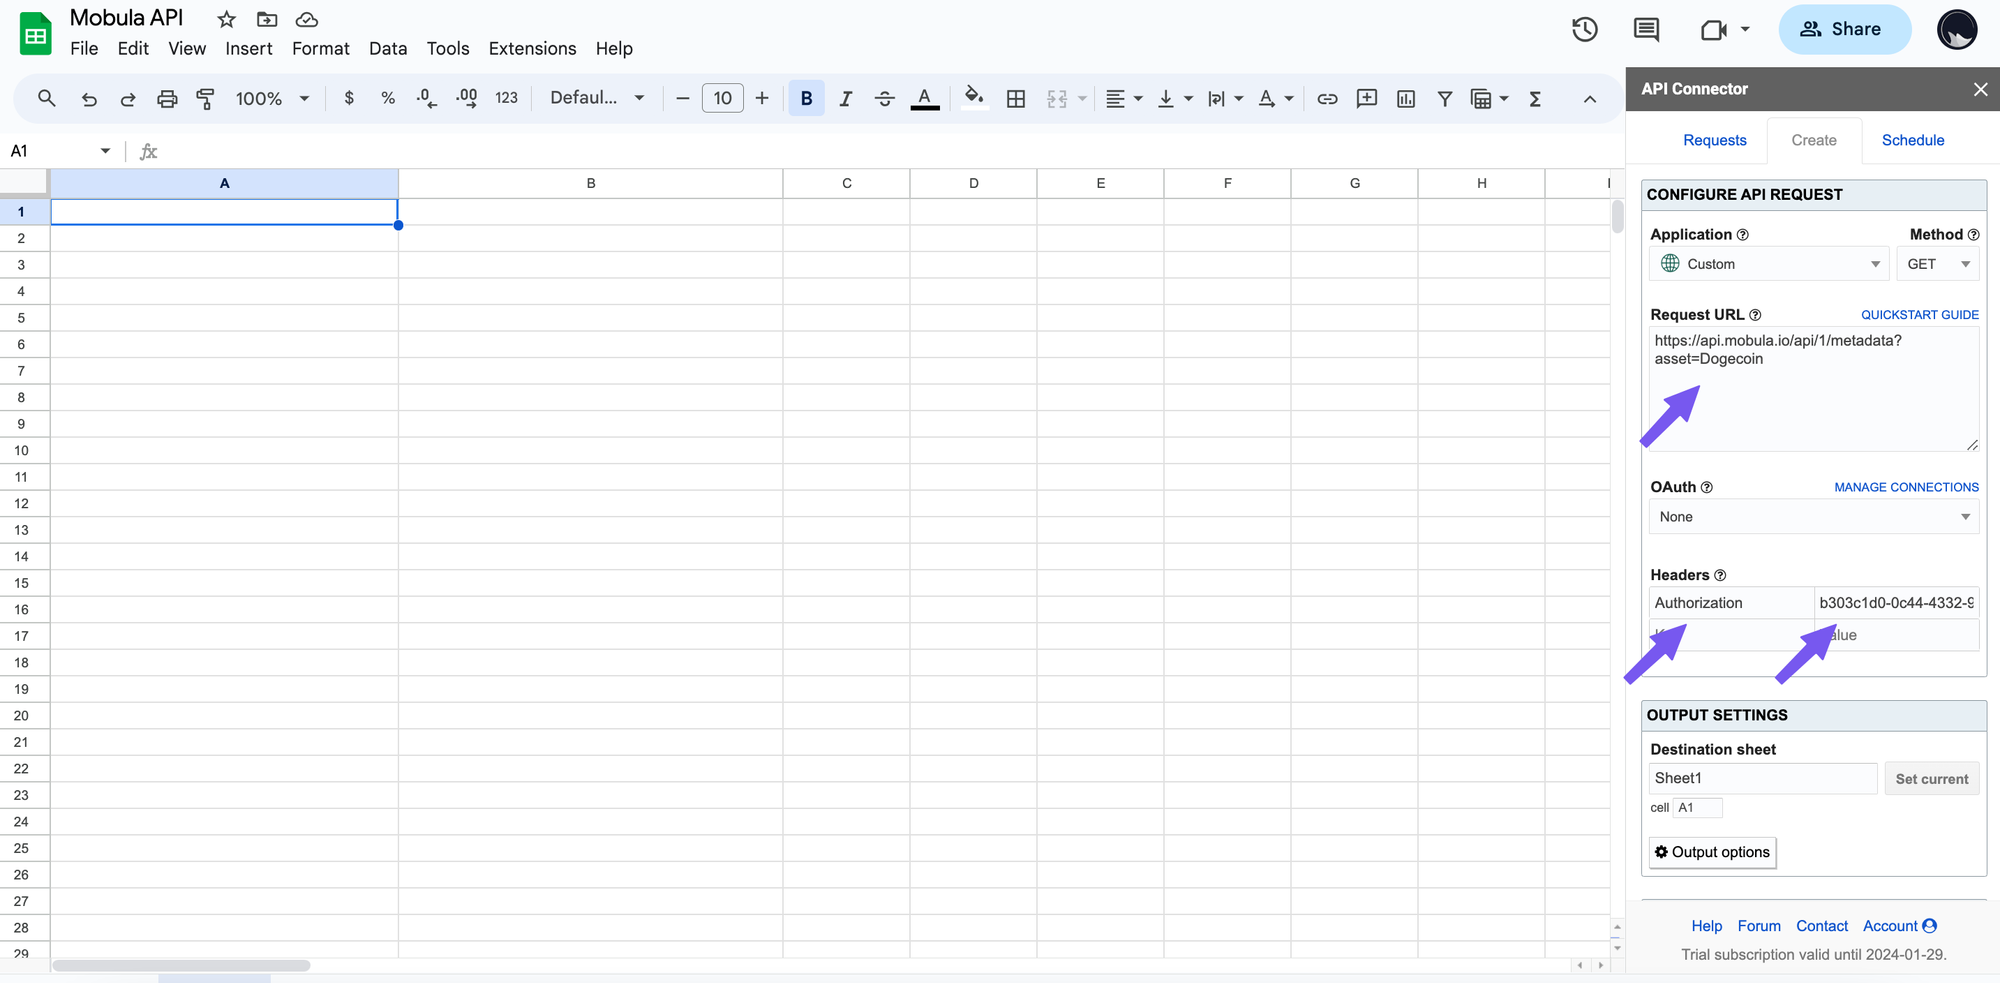Undo the last action
The height and width of the screenshot is (983, 2000).
(89, 98)
